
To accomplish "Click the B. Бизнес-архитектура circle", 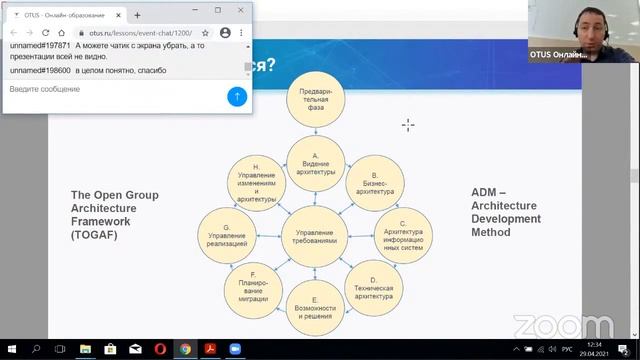I will [x=375, y=183].
